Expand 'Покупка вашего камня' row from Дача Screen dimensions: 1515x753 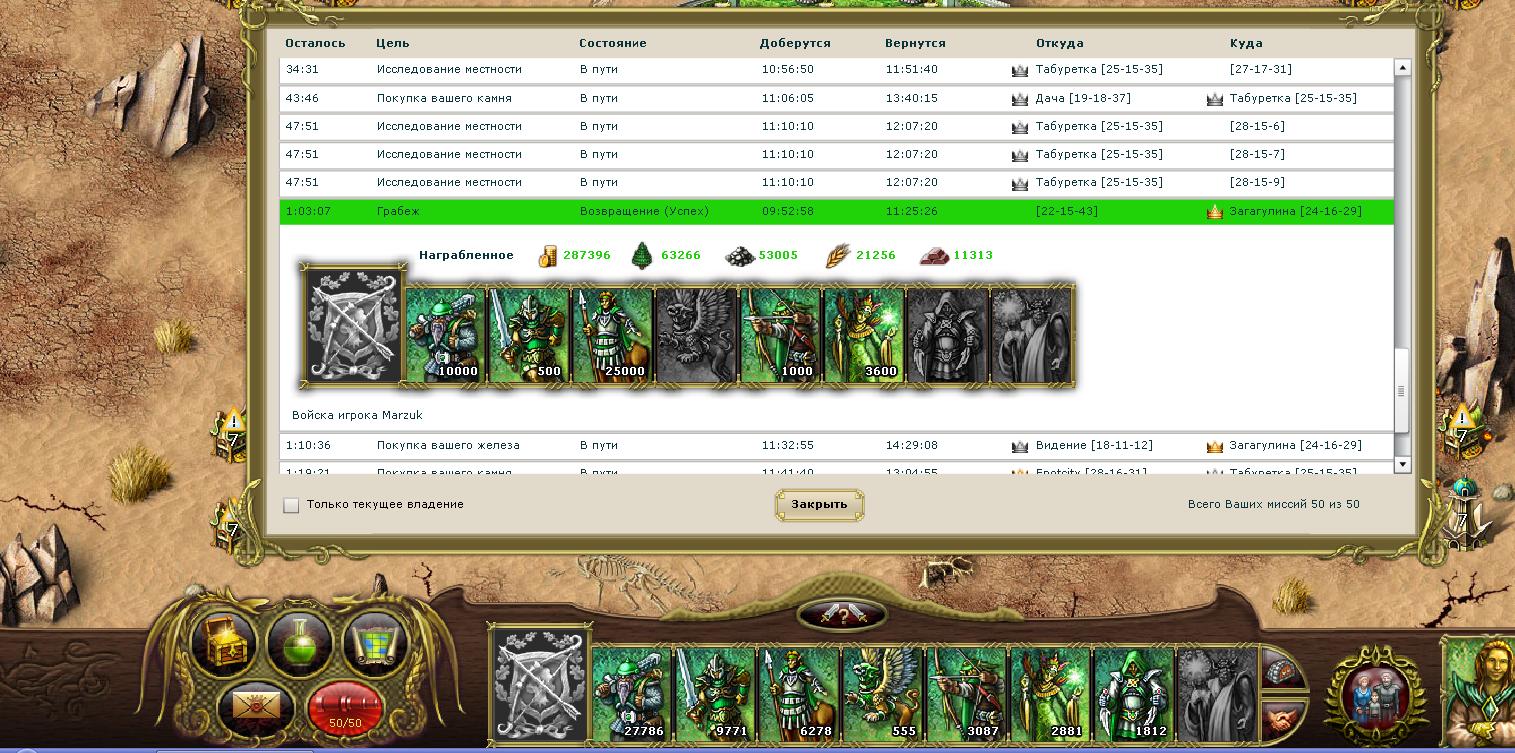point(836,98)
